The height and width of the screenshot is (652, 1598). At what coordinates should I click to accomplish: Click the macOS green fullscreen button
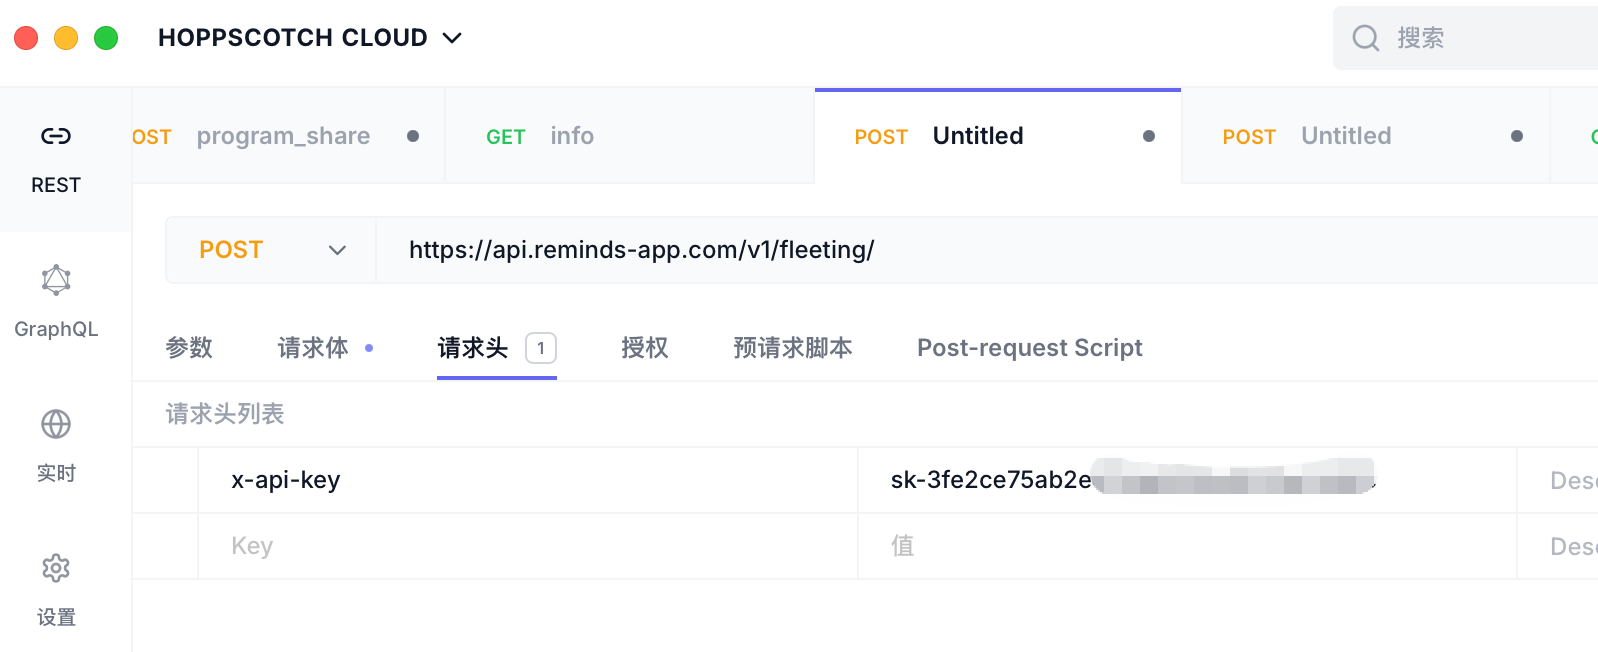[106, 38]
